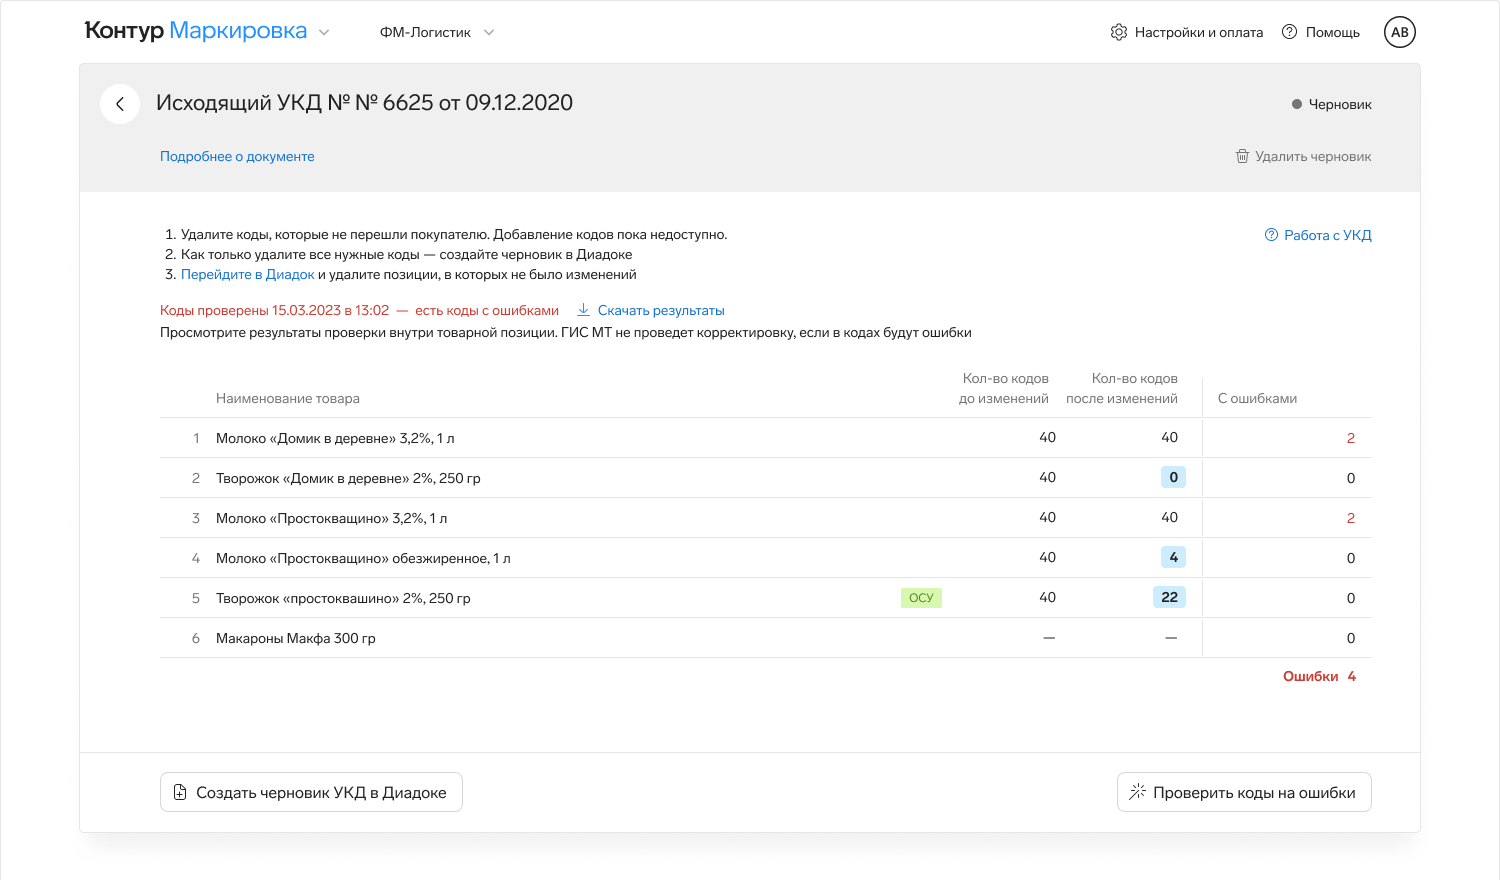Click the С ошибками column header
Image resolution: width=1500 pixels, height=880 pixels.
click(1257, 398)
